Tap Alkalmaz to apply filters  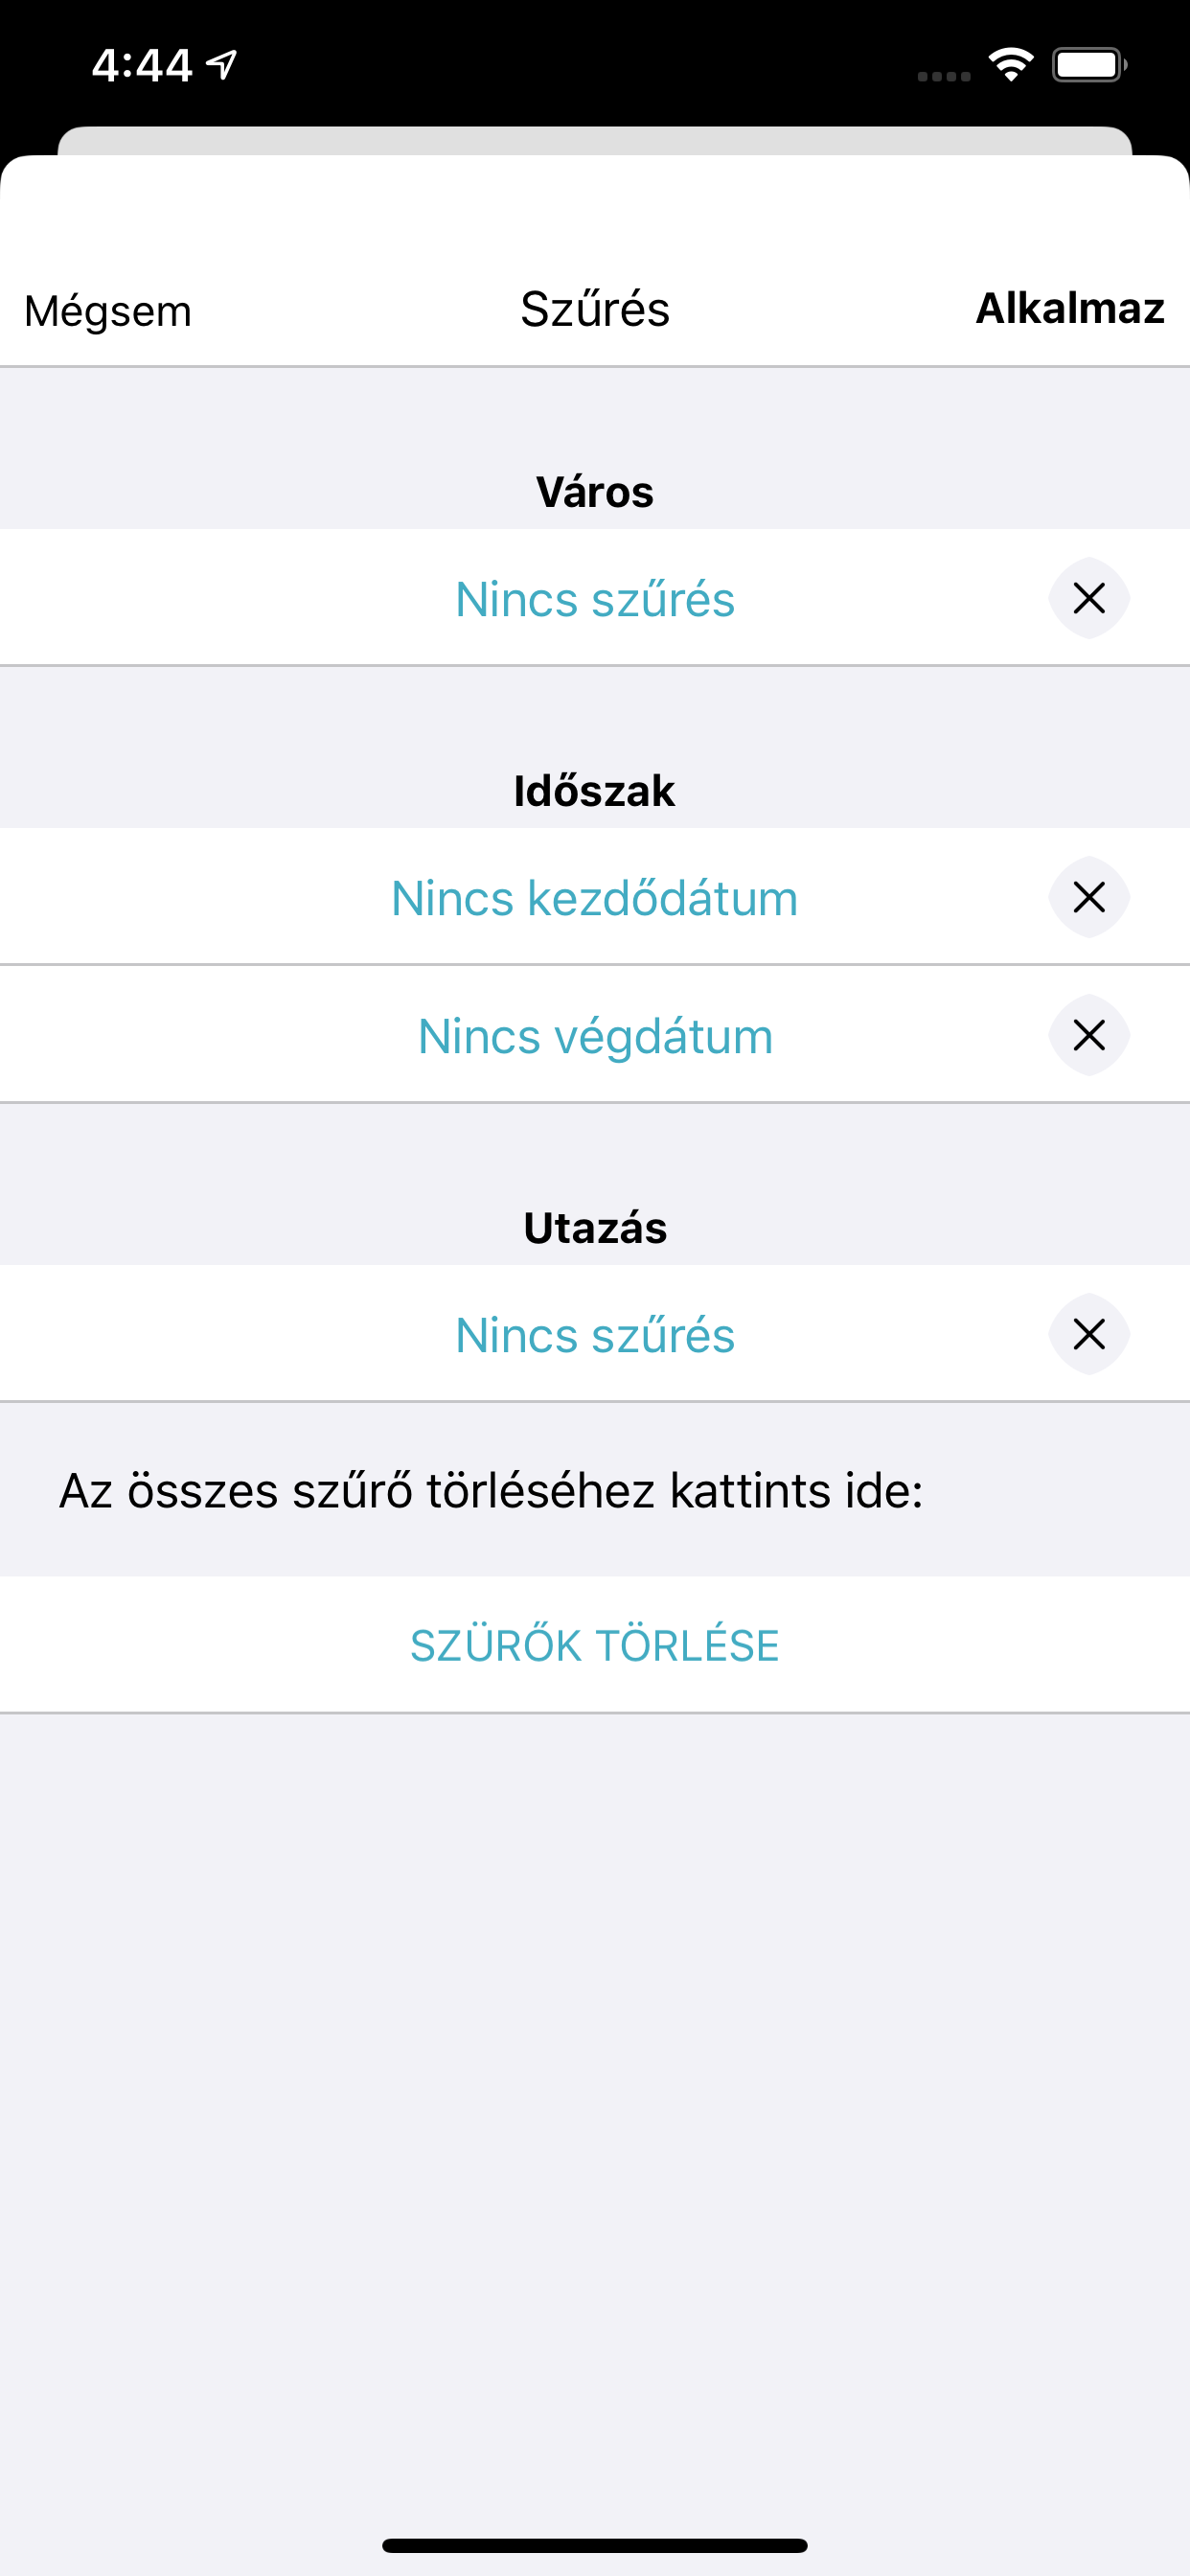(x=1069, y=308)
